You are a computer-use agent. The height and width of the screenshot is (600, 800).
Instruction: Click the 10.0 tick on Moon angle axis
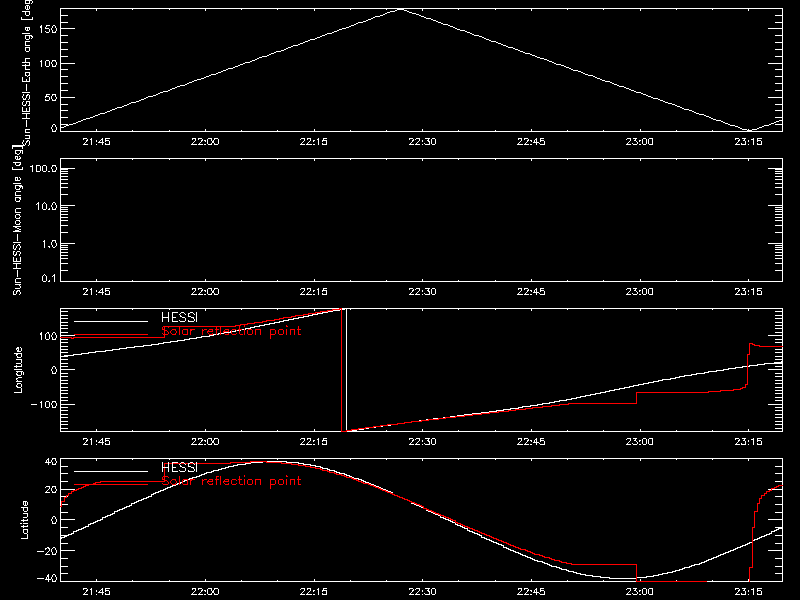(46, 207)
